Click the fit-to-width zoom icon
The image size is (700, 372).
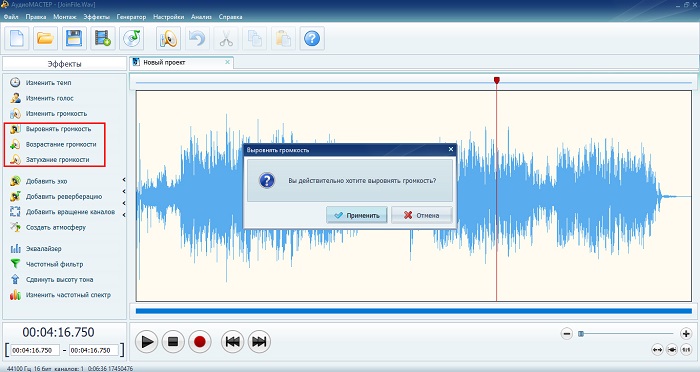coord(657,350)
